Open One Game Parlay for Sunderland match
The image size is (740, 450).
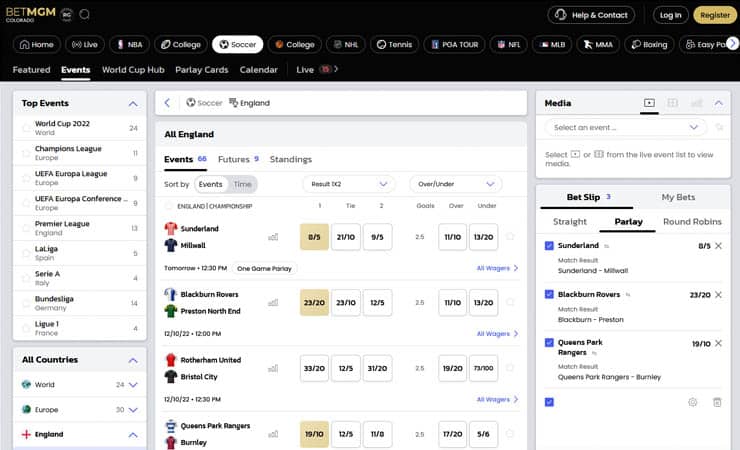pos(264,268)
